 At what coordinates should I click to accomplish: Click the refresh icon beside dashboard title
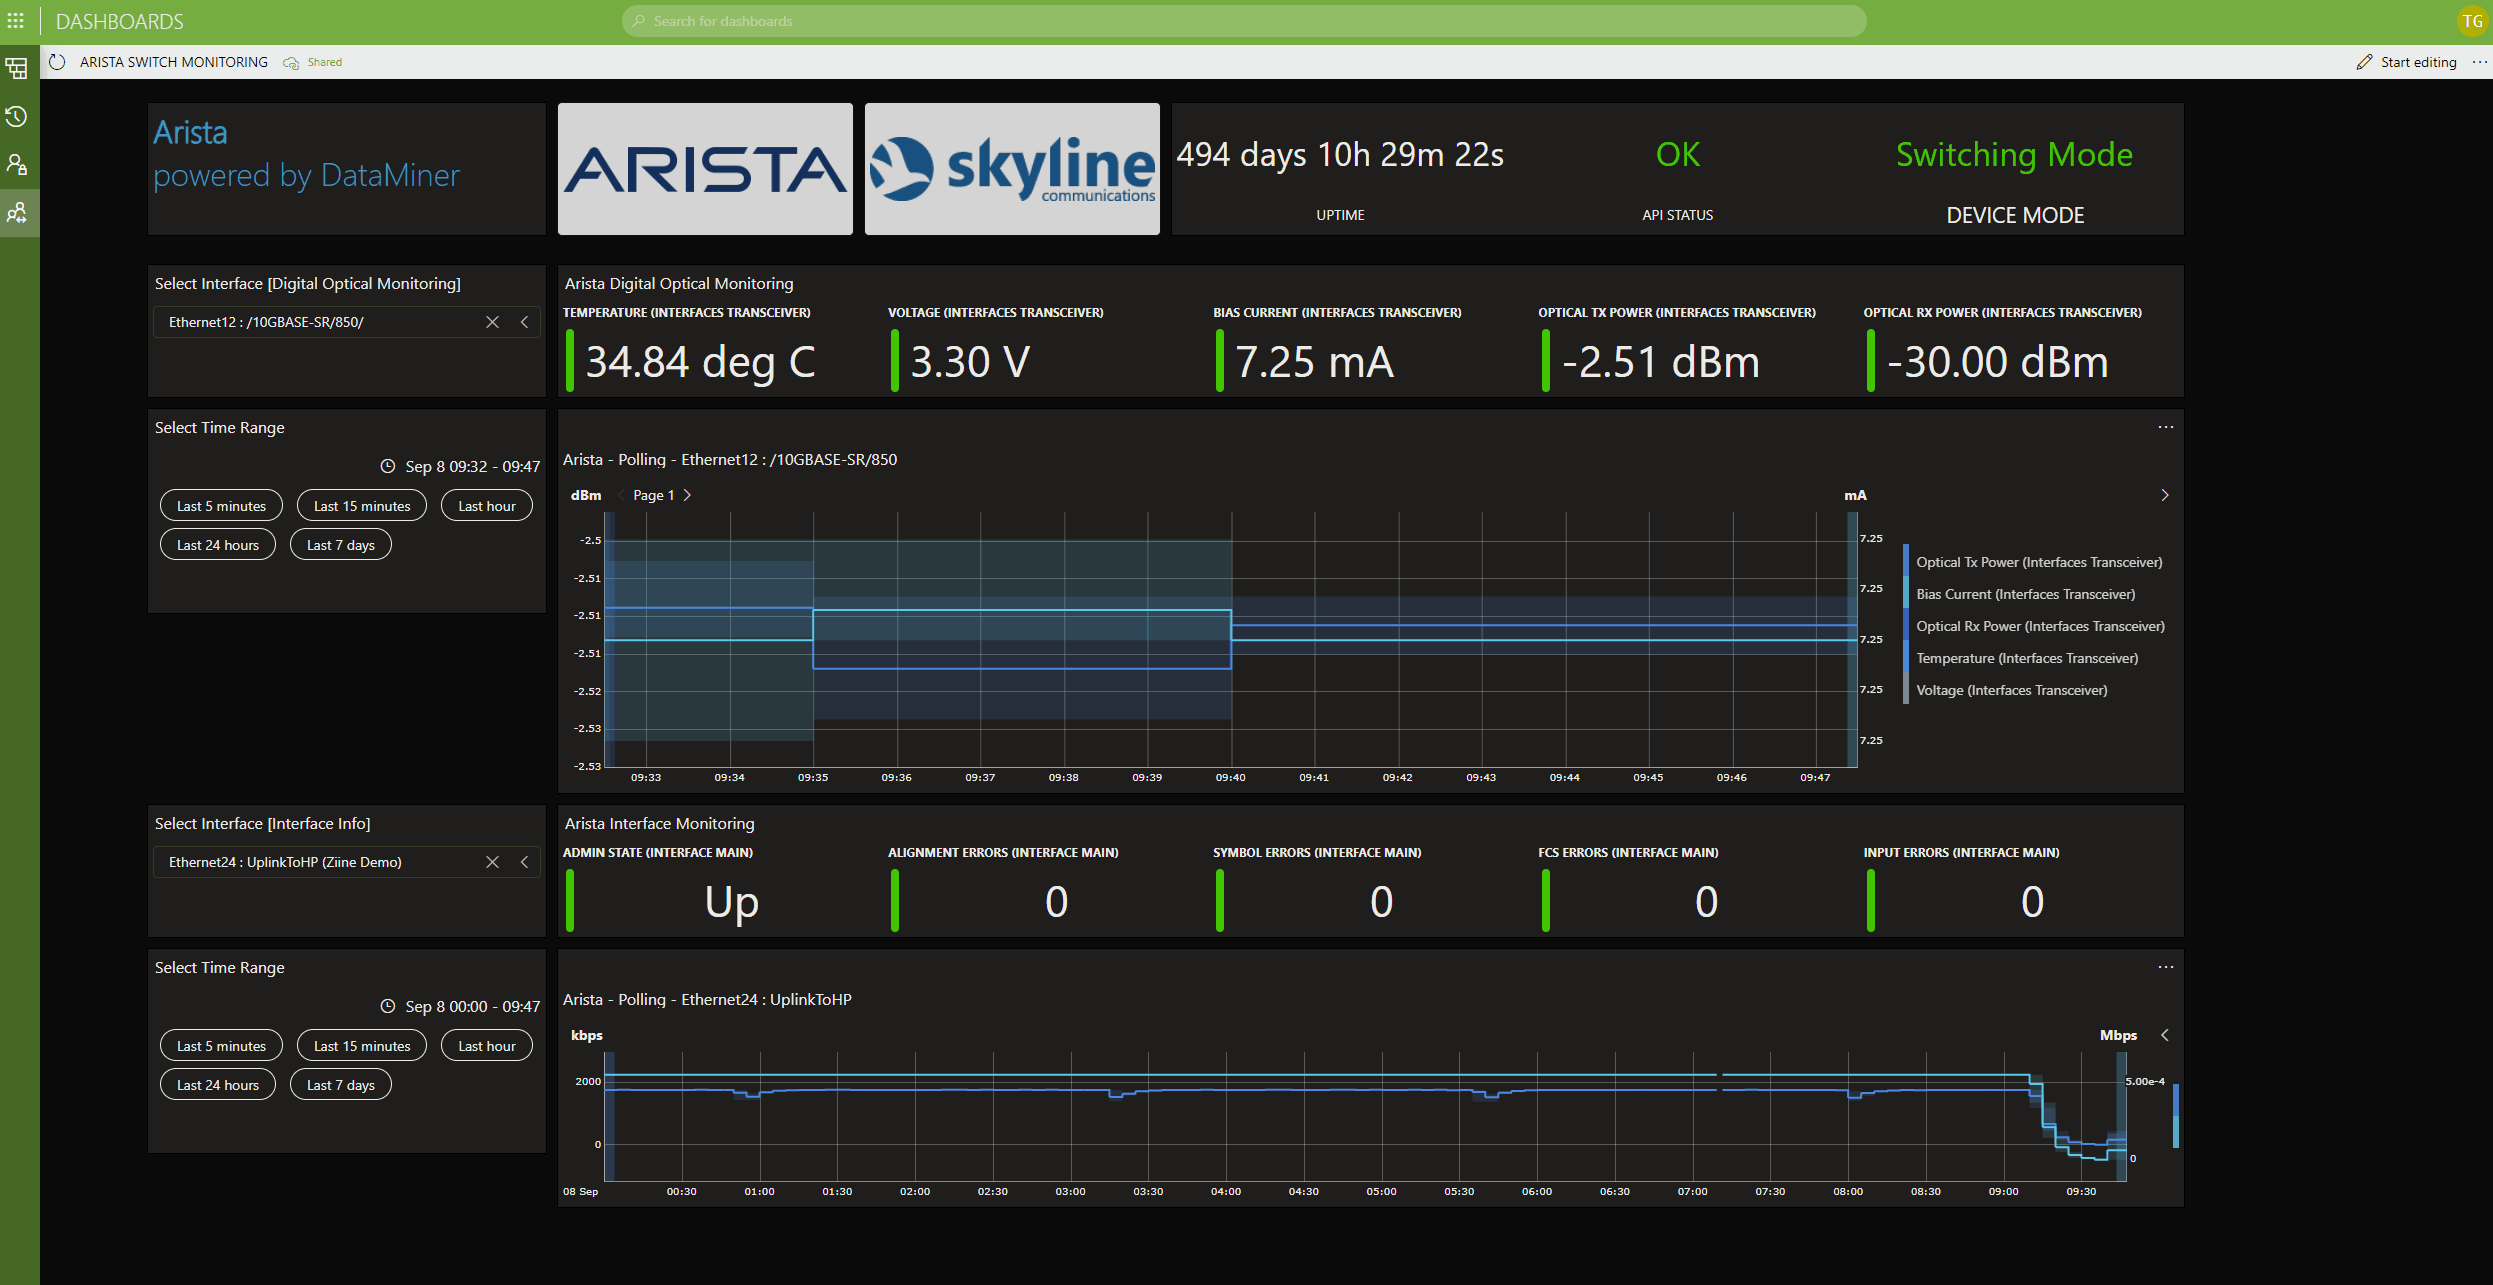click(x=58, y=62)
